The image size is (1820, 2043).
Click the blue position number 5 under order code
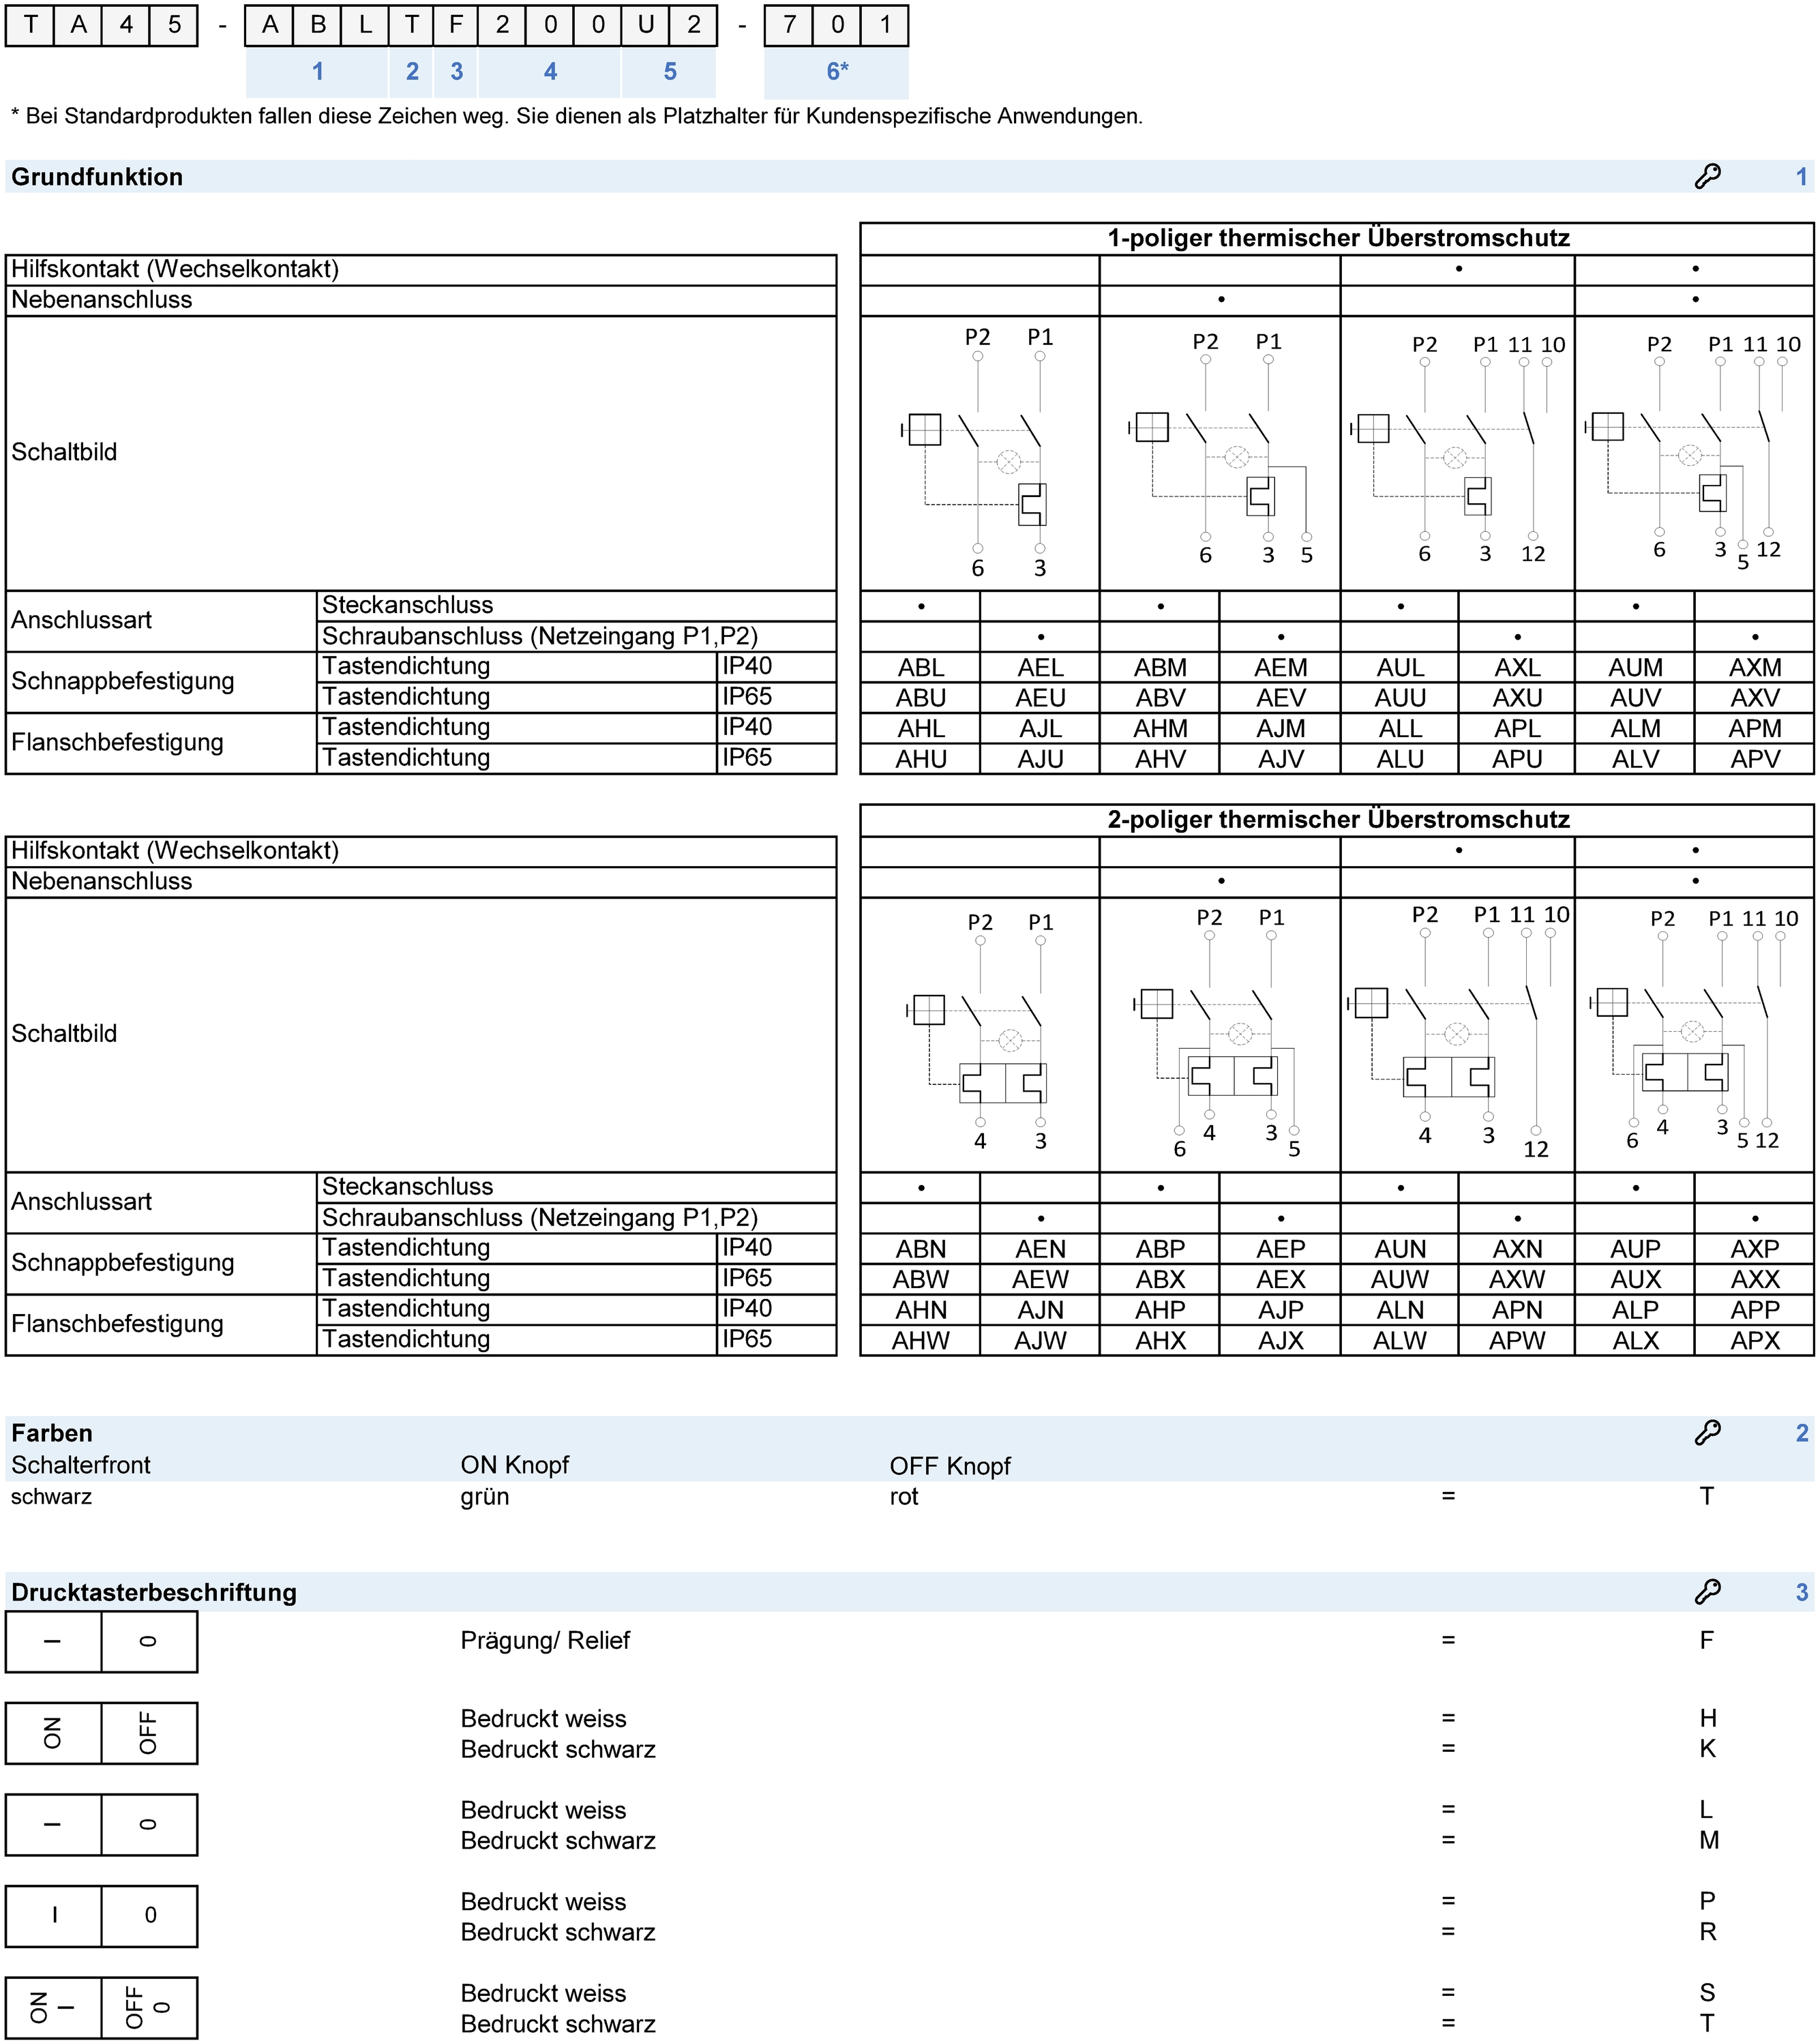(x=670, y=71)
